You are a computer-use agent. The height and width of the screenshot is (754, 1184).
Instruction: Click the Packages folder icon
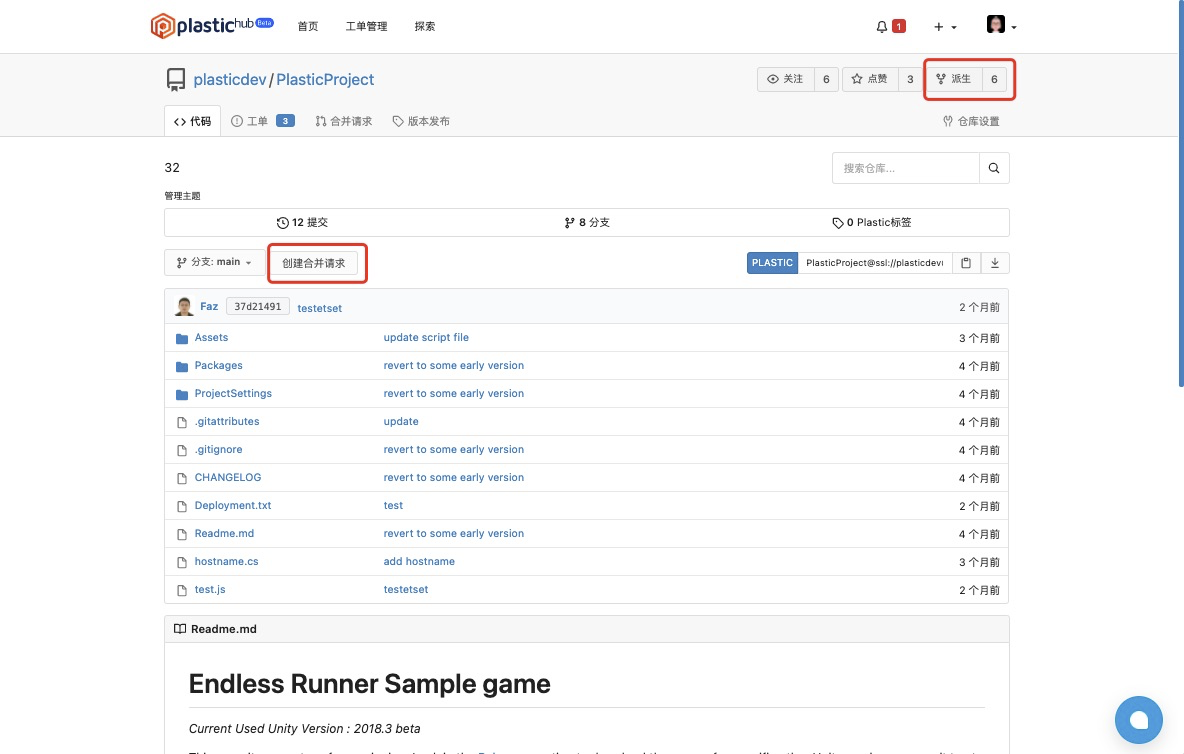pyautogui.click(x=182, y=366)
